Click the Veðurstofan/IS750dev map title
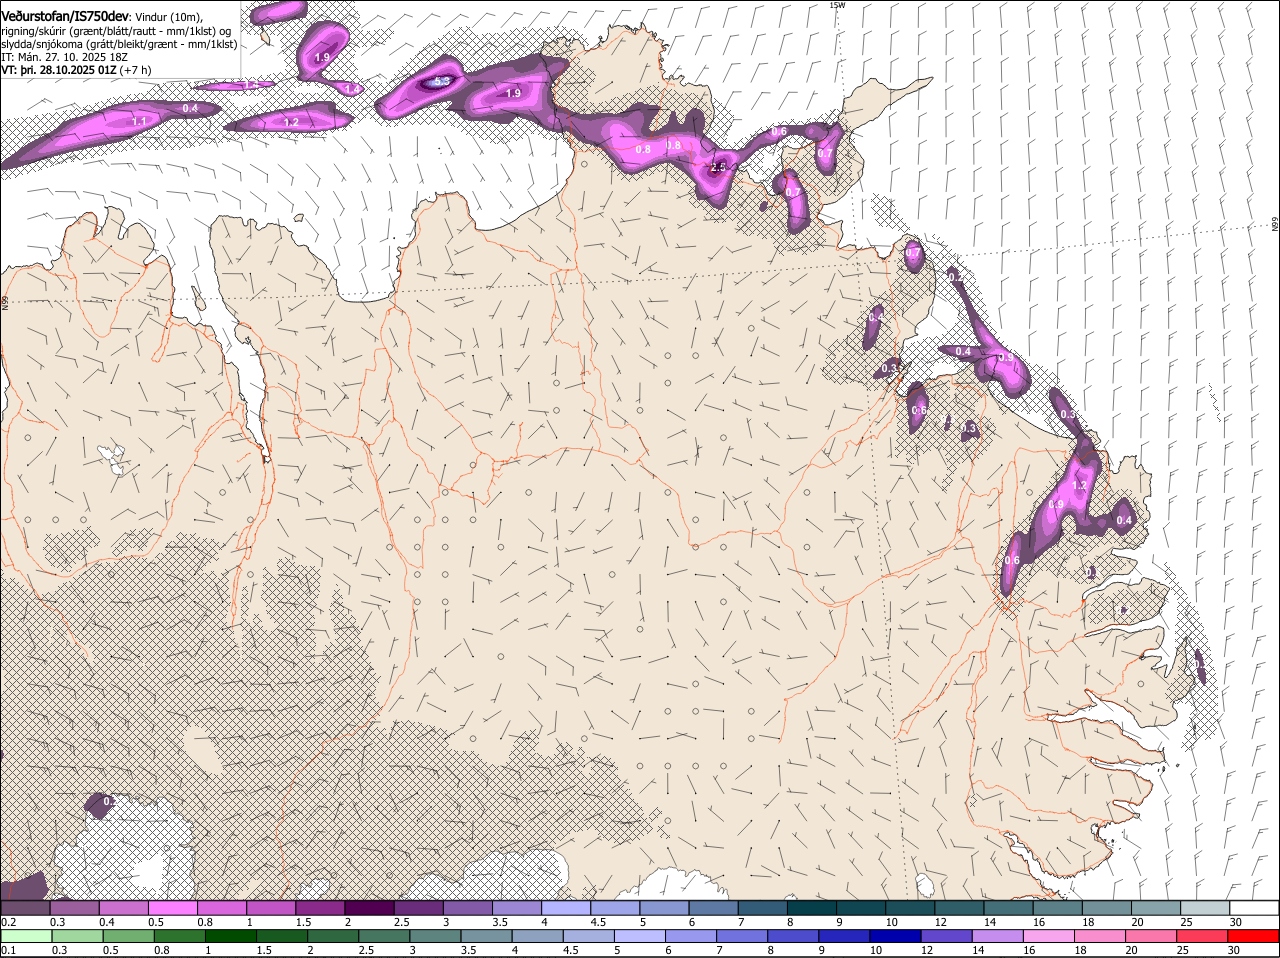This screenshot has width=1280, height=958. tap(65, 17)
